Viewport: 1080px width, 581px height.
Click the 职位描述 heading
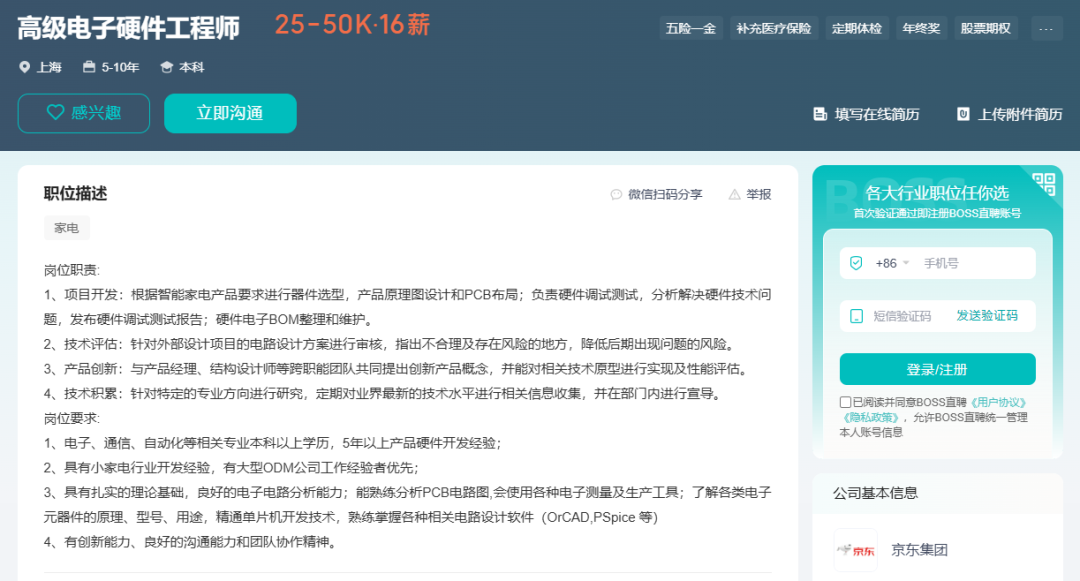coord(76,194)
